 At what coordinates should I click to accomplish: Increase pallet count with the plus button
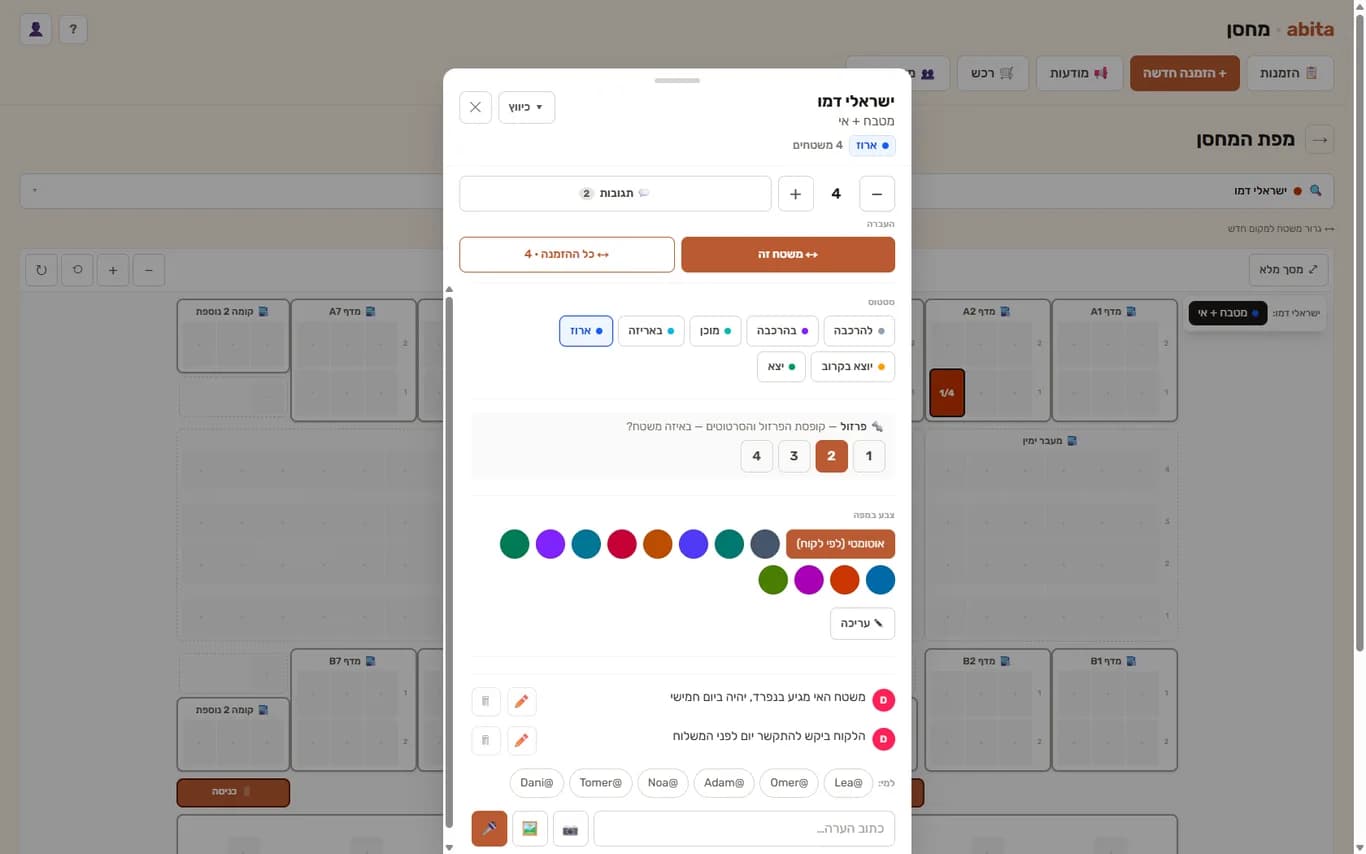[796, 194]
